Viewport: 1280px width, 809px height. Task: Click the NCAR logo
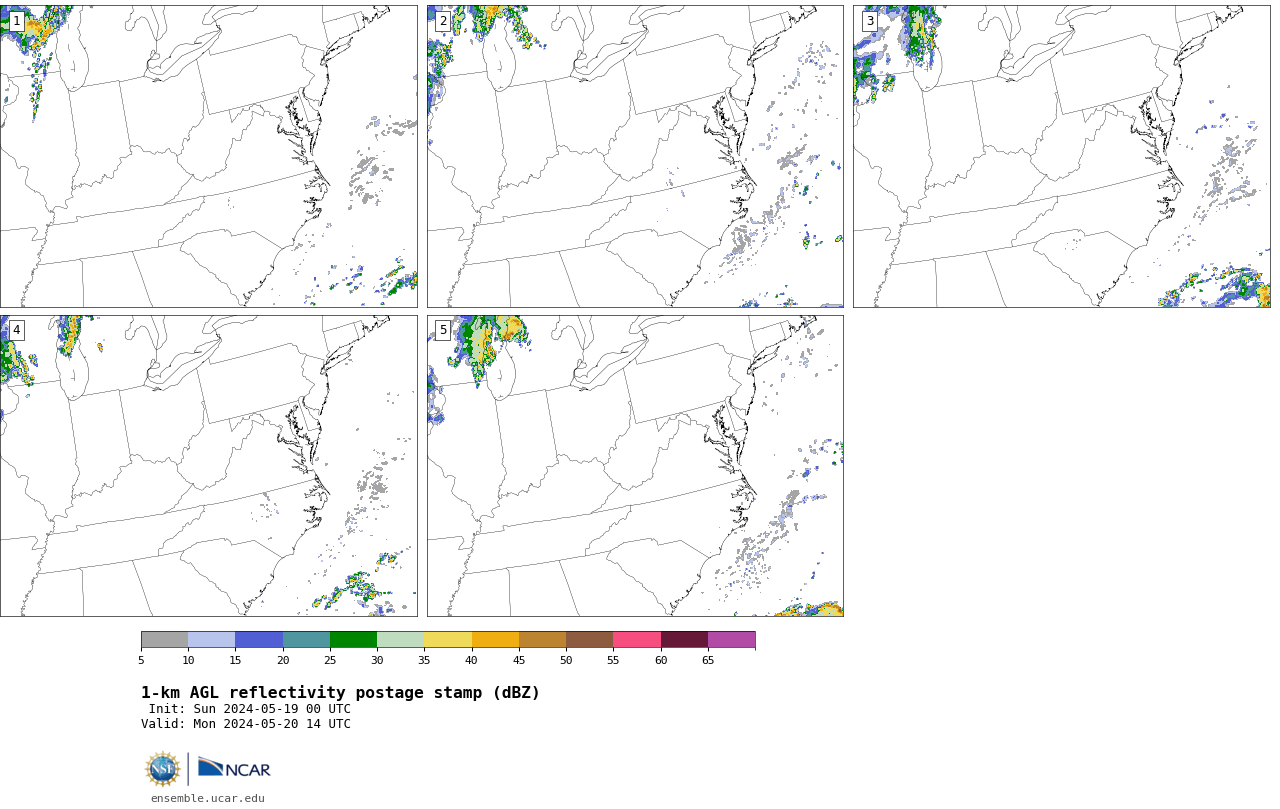pos(234,768)
